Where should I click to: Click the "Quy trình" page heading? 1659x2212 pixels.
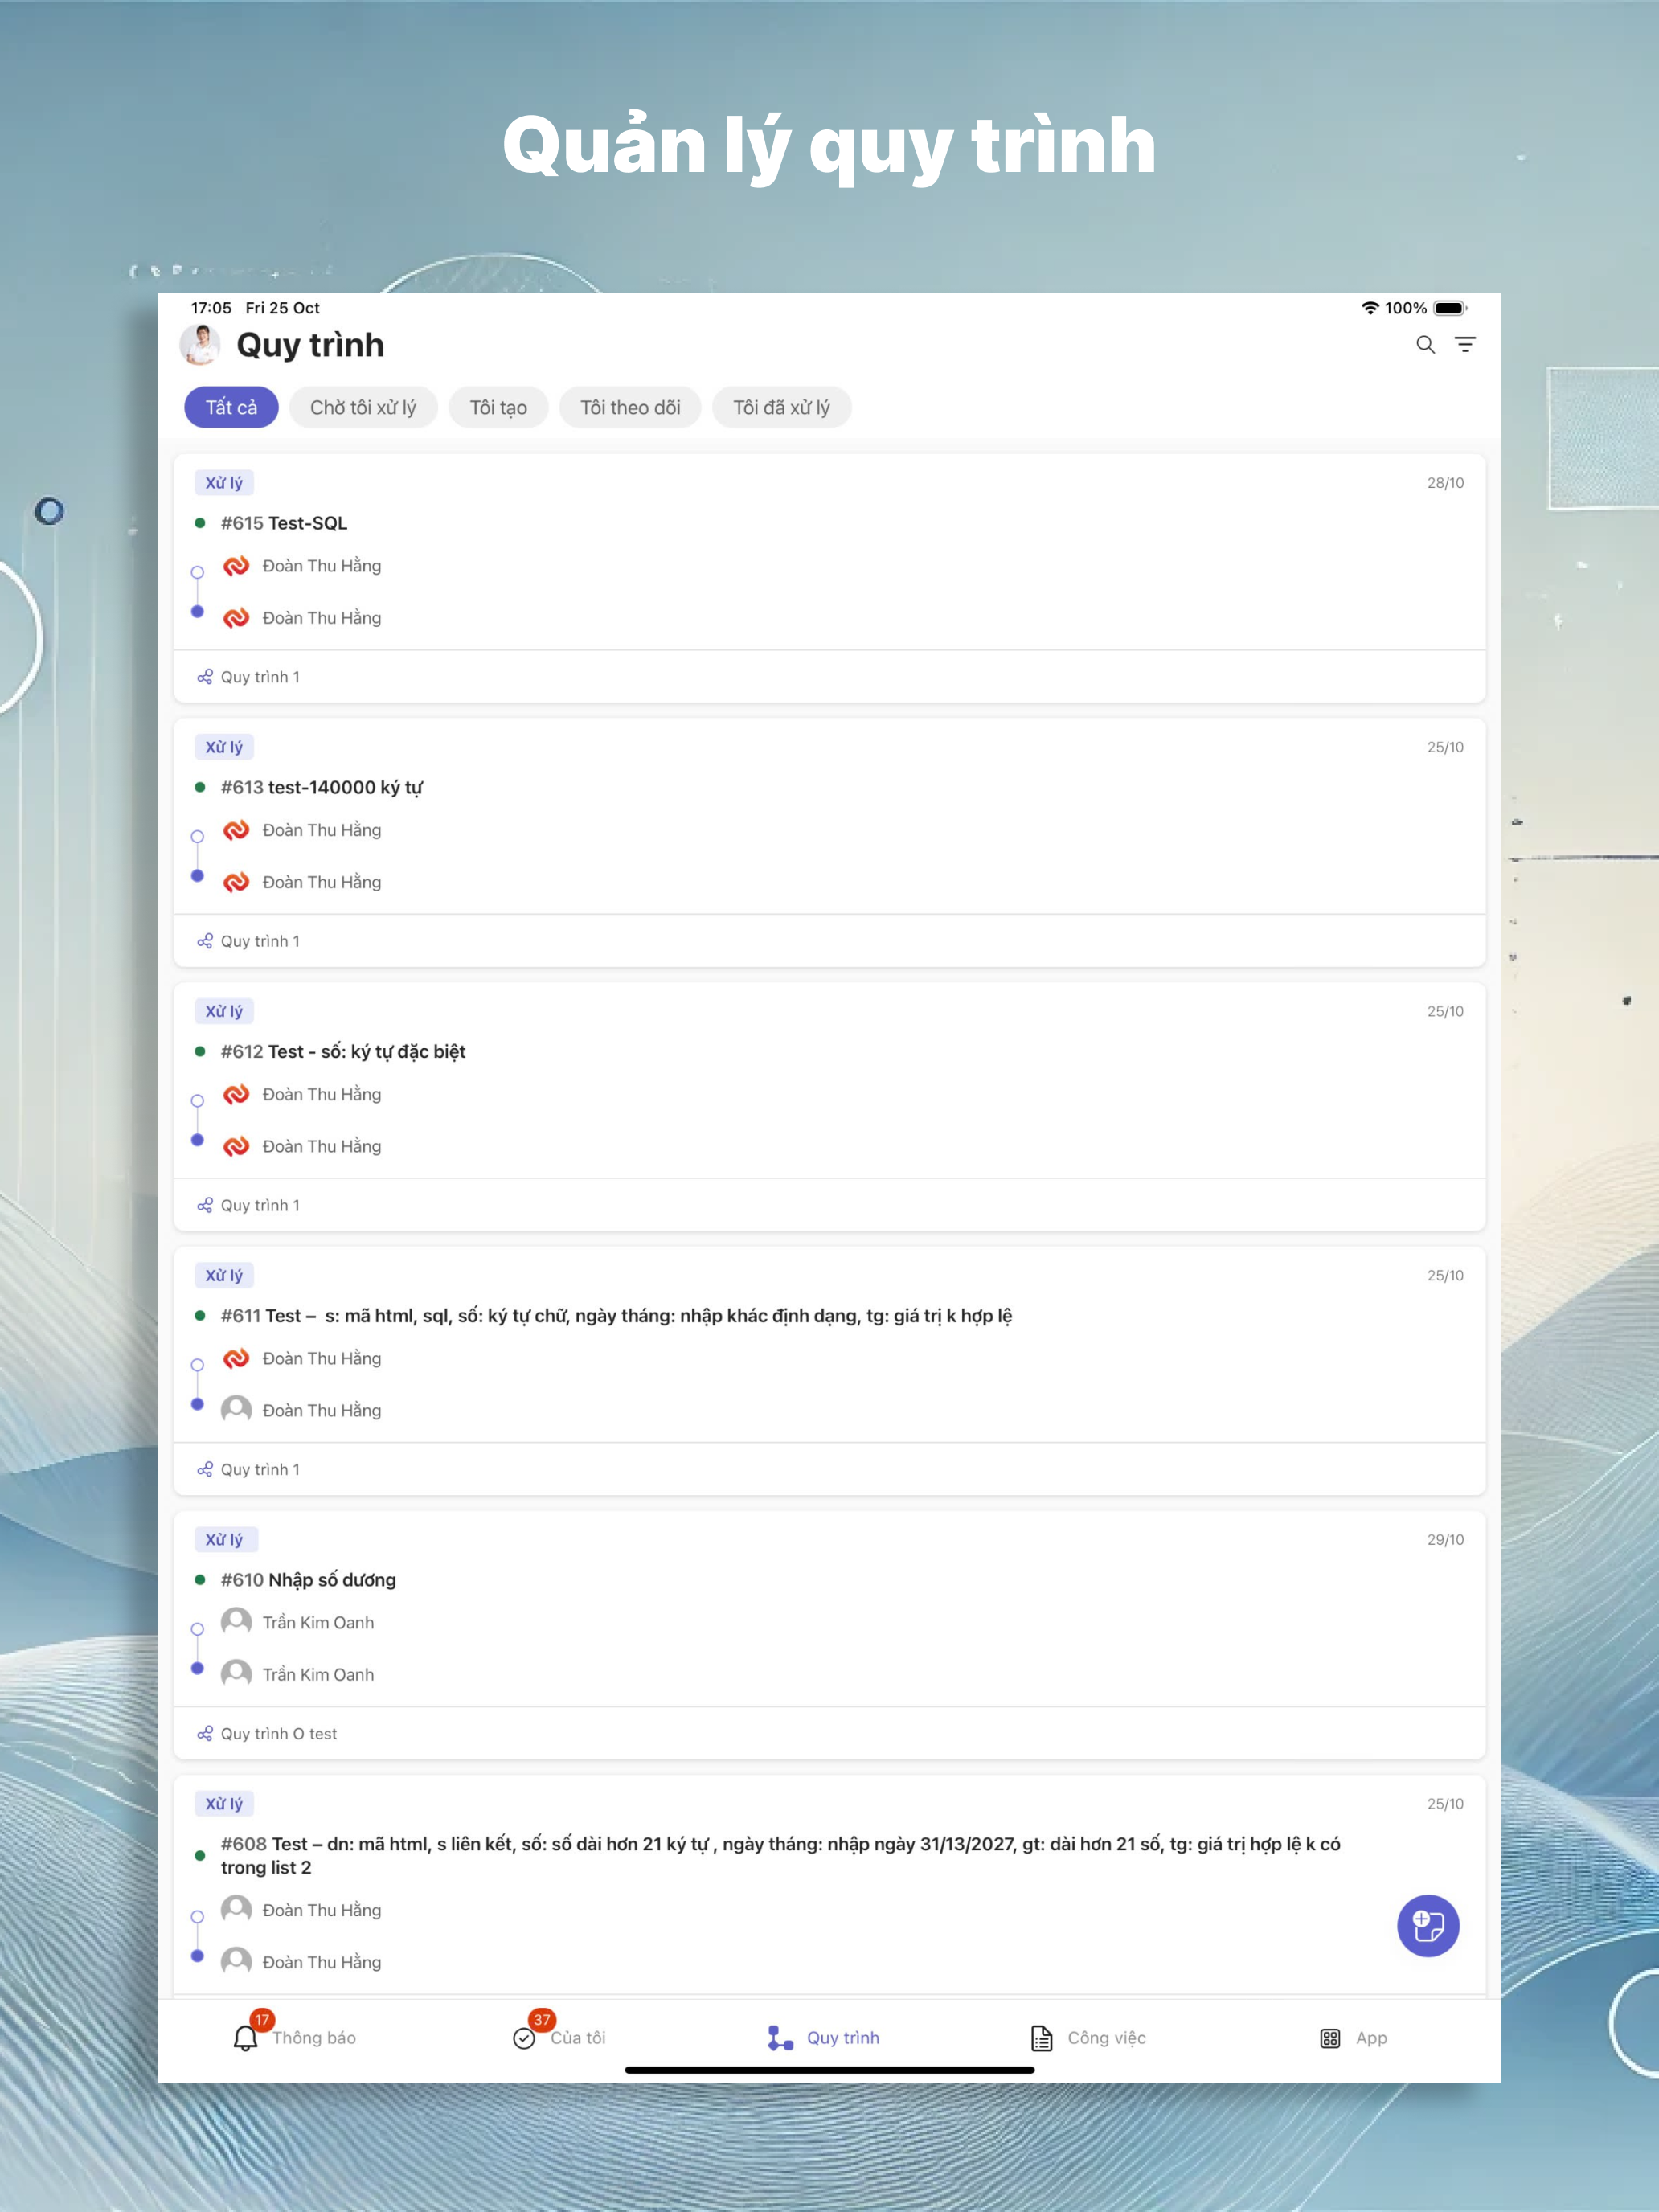coord(310,345)
